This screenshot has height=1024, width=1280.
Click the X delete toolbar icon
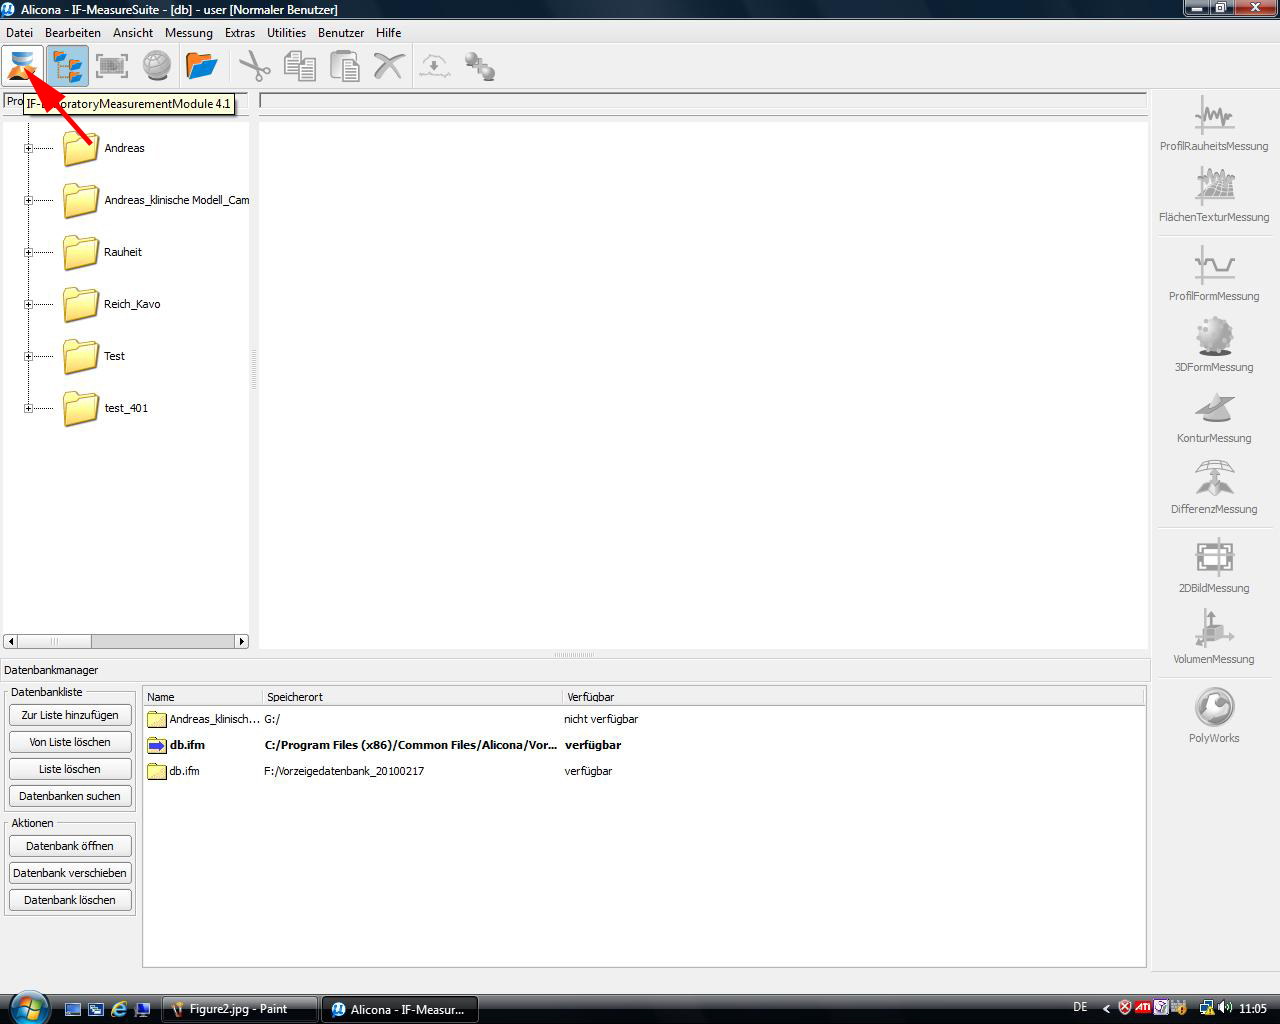coord(388,66)
